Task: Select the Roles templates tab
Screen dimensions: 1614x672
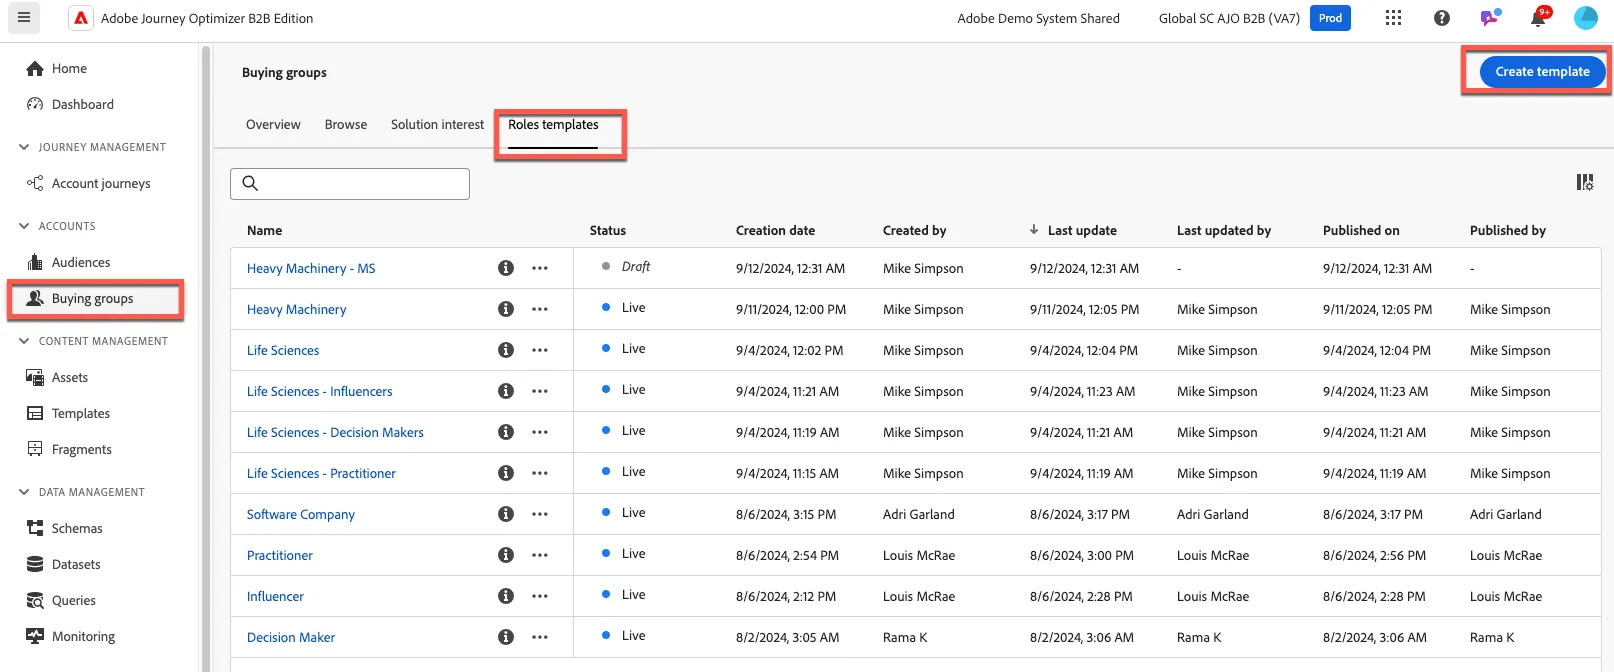Action: point(553,125)
